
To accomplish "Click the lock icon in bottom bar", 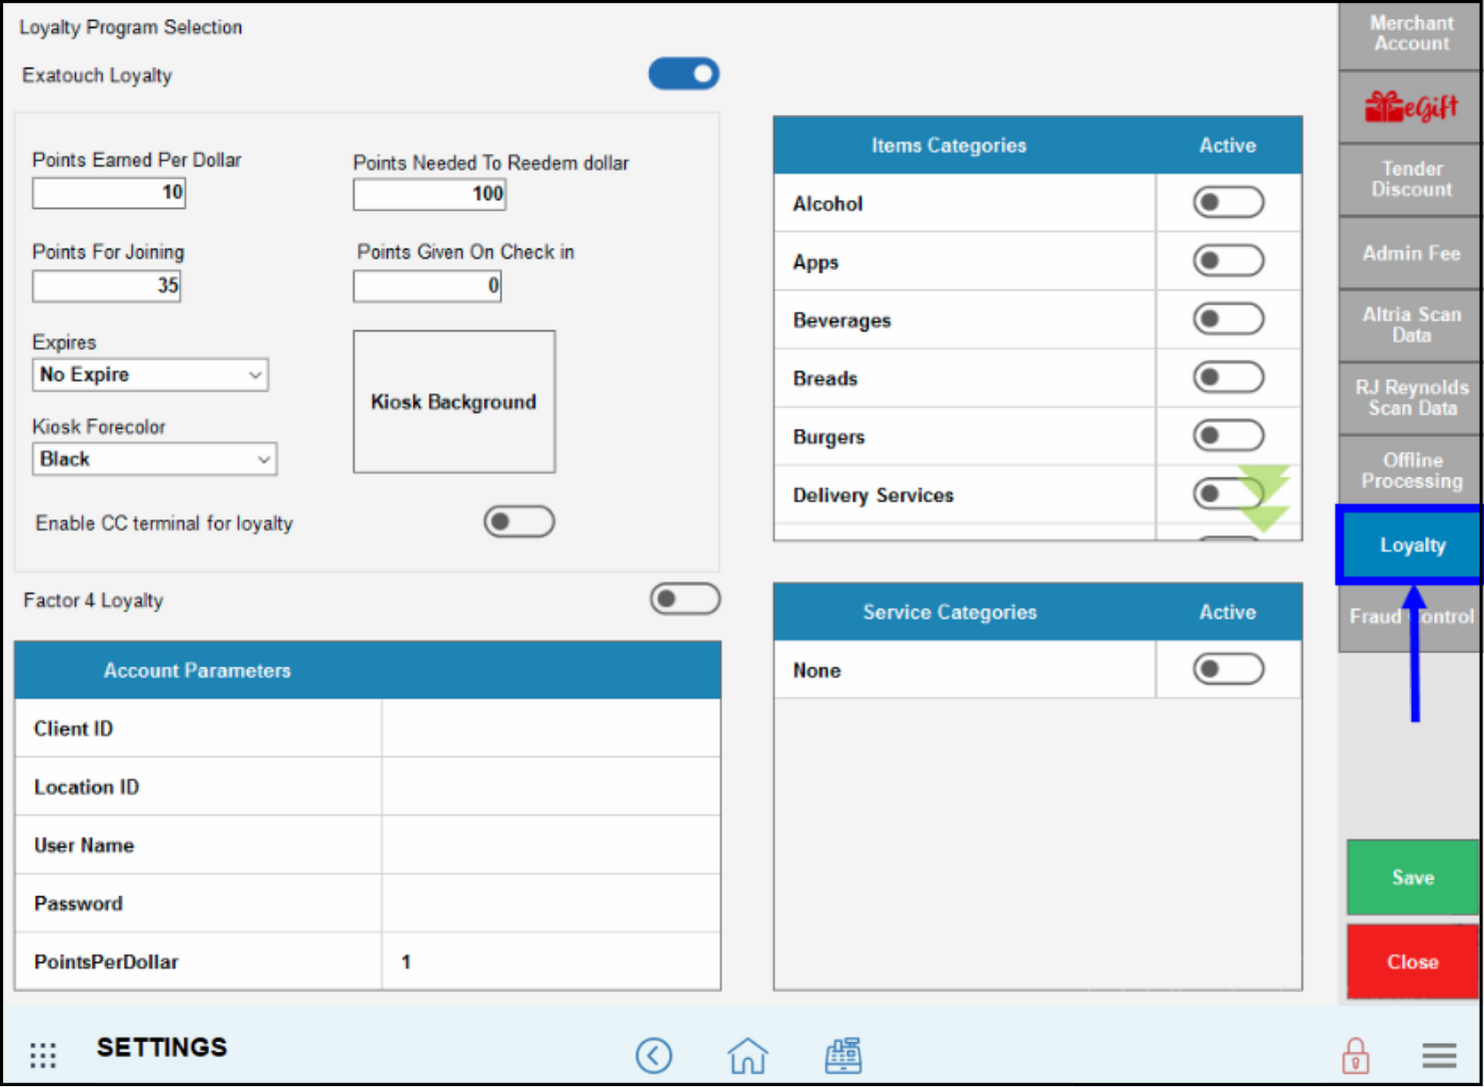I will (x=1355, y=1055).
